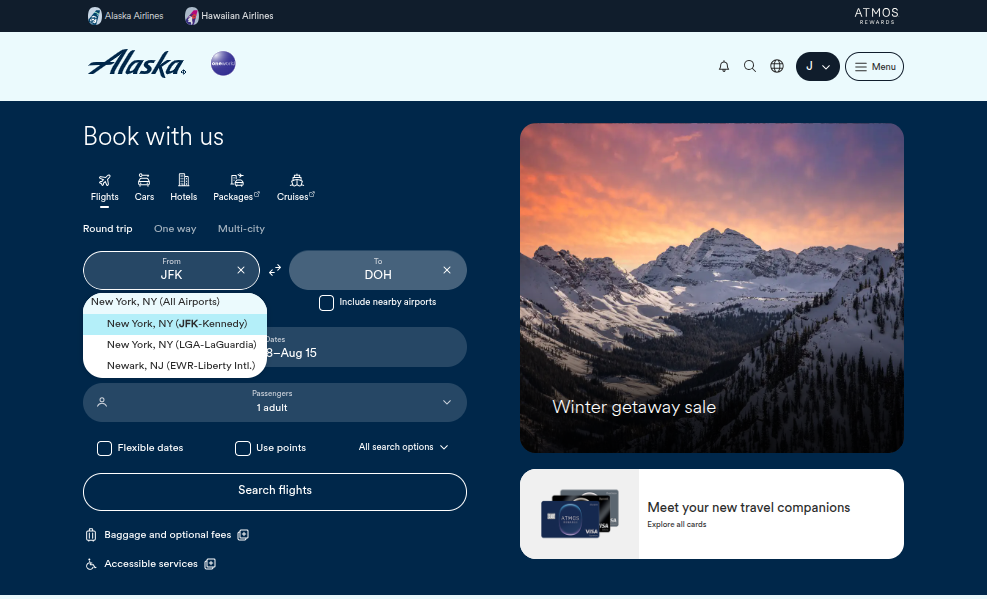Select the Cars booking tab
The width and height of the screenshot is (987, 599).
pyautogui.click(x=144, y=188)
